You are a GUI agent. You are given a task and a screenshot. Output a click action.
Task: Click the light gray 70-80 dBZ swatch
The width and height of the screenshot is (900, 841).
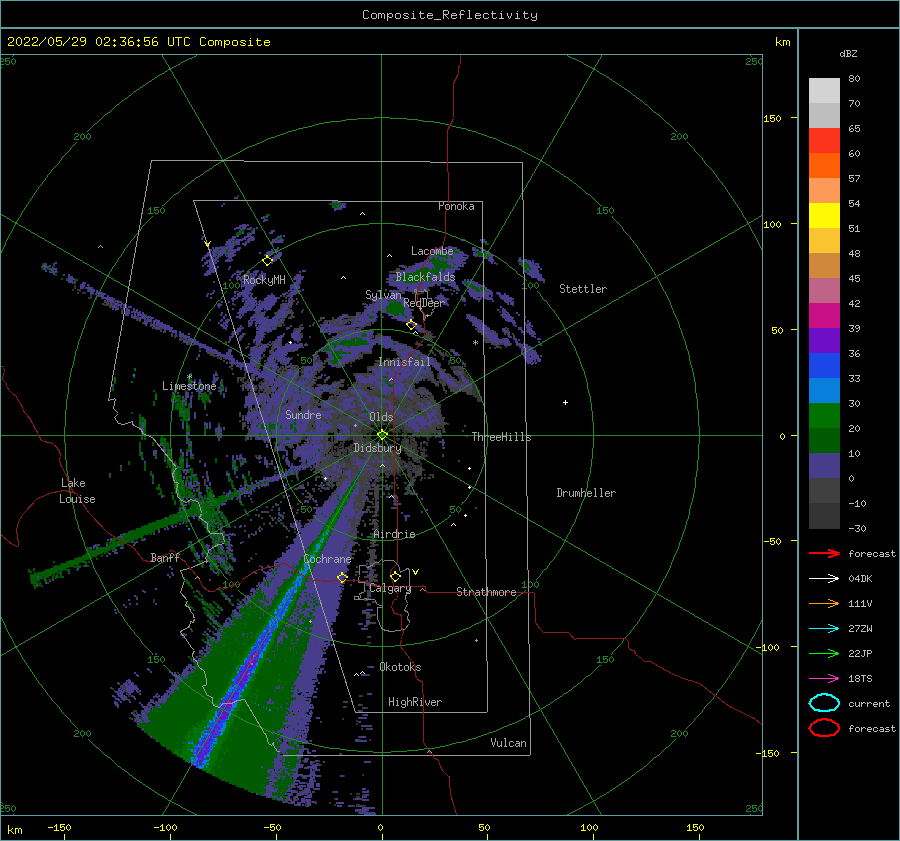(x=824, y=91)
